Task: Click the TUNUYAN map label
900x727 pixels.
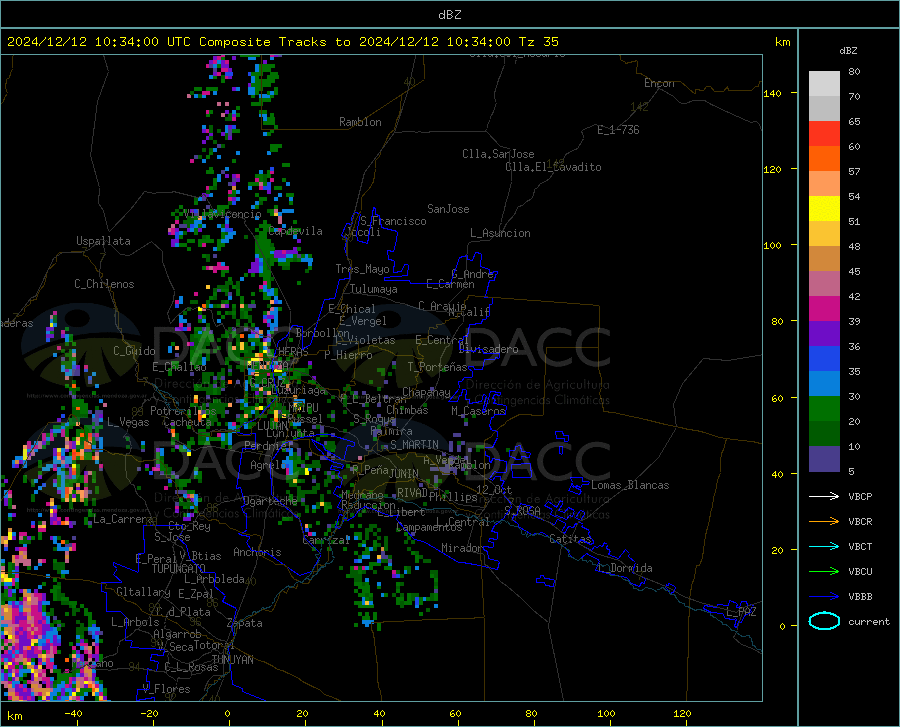Action: click(x=232, y=660)
